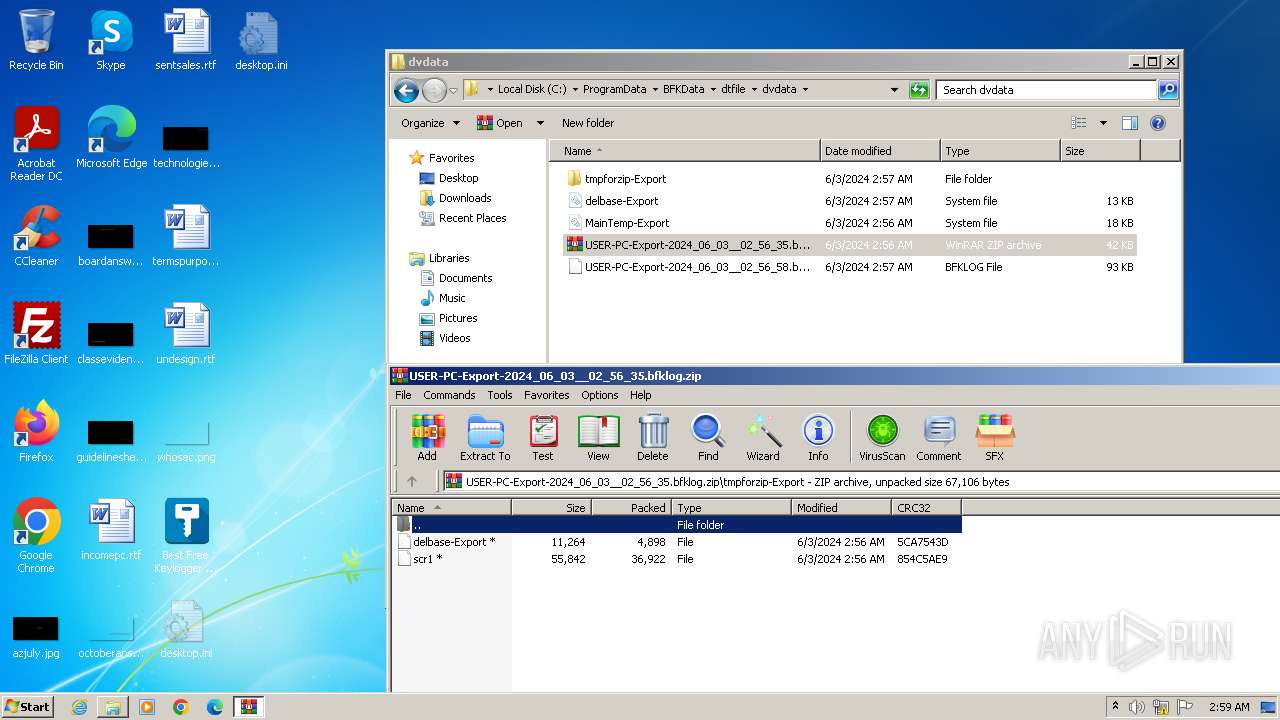Select FileZilla Client desktop icon
The height and width of the screenshot is (720, 1280).
[x=36, y=334]
